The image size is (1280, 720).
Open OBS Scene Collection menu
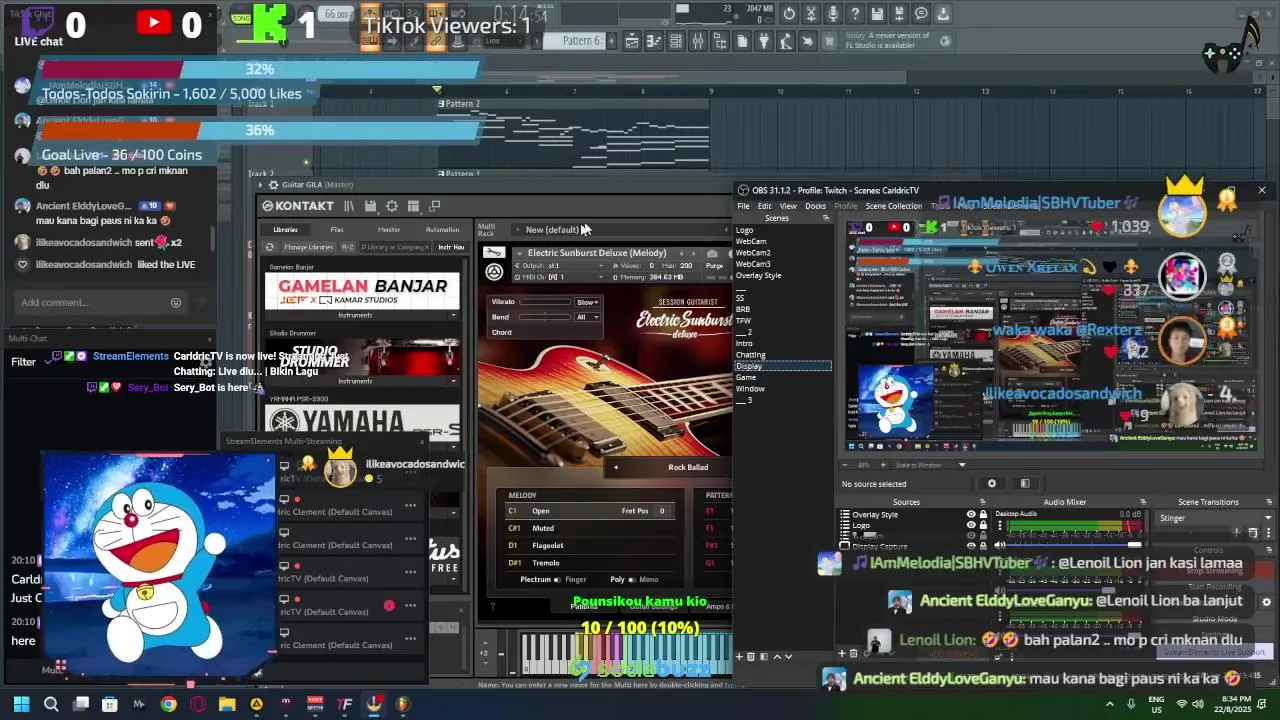pos(894,206)
